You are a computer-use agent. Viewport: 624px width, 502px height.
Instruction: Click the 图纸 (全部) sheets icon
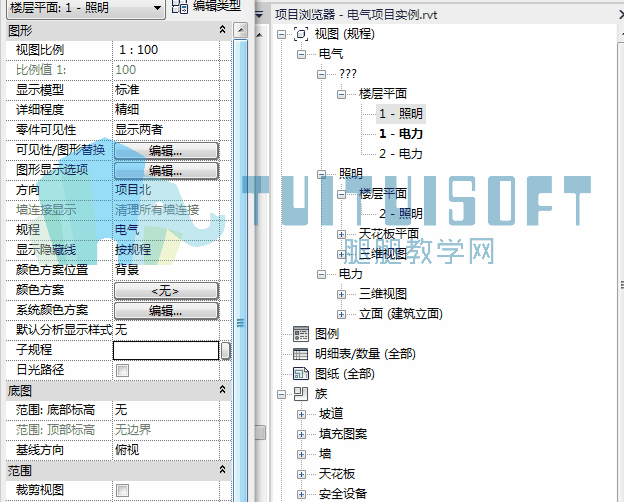(x=301, y=374)
